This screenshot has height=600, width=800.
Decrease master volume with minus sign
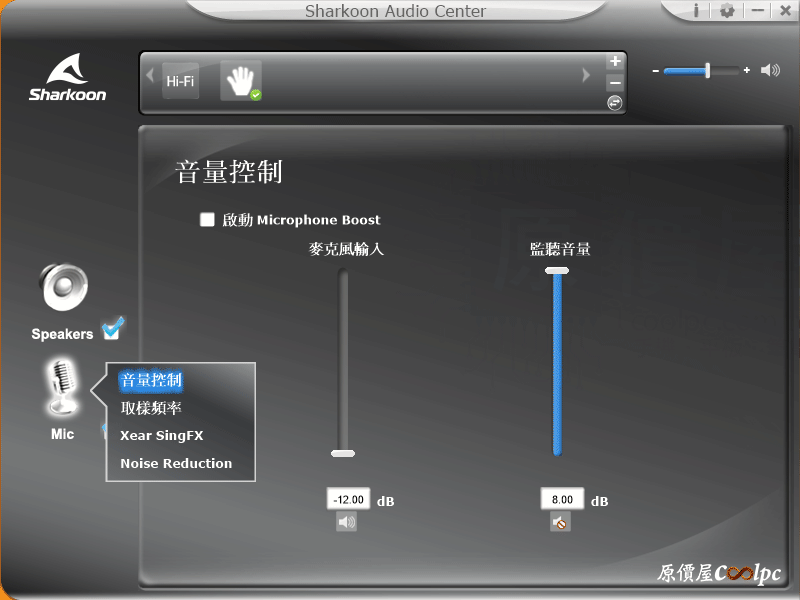[x=656, y=71]
